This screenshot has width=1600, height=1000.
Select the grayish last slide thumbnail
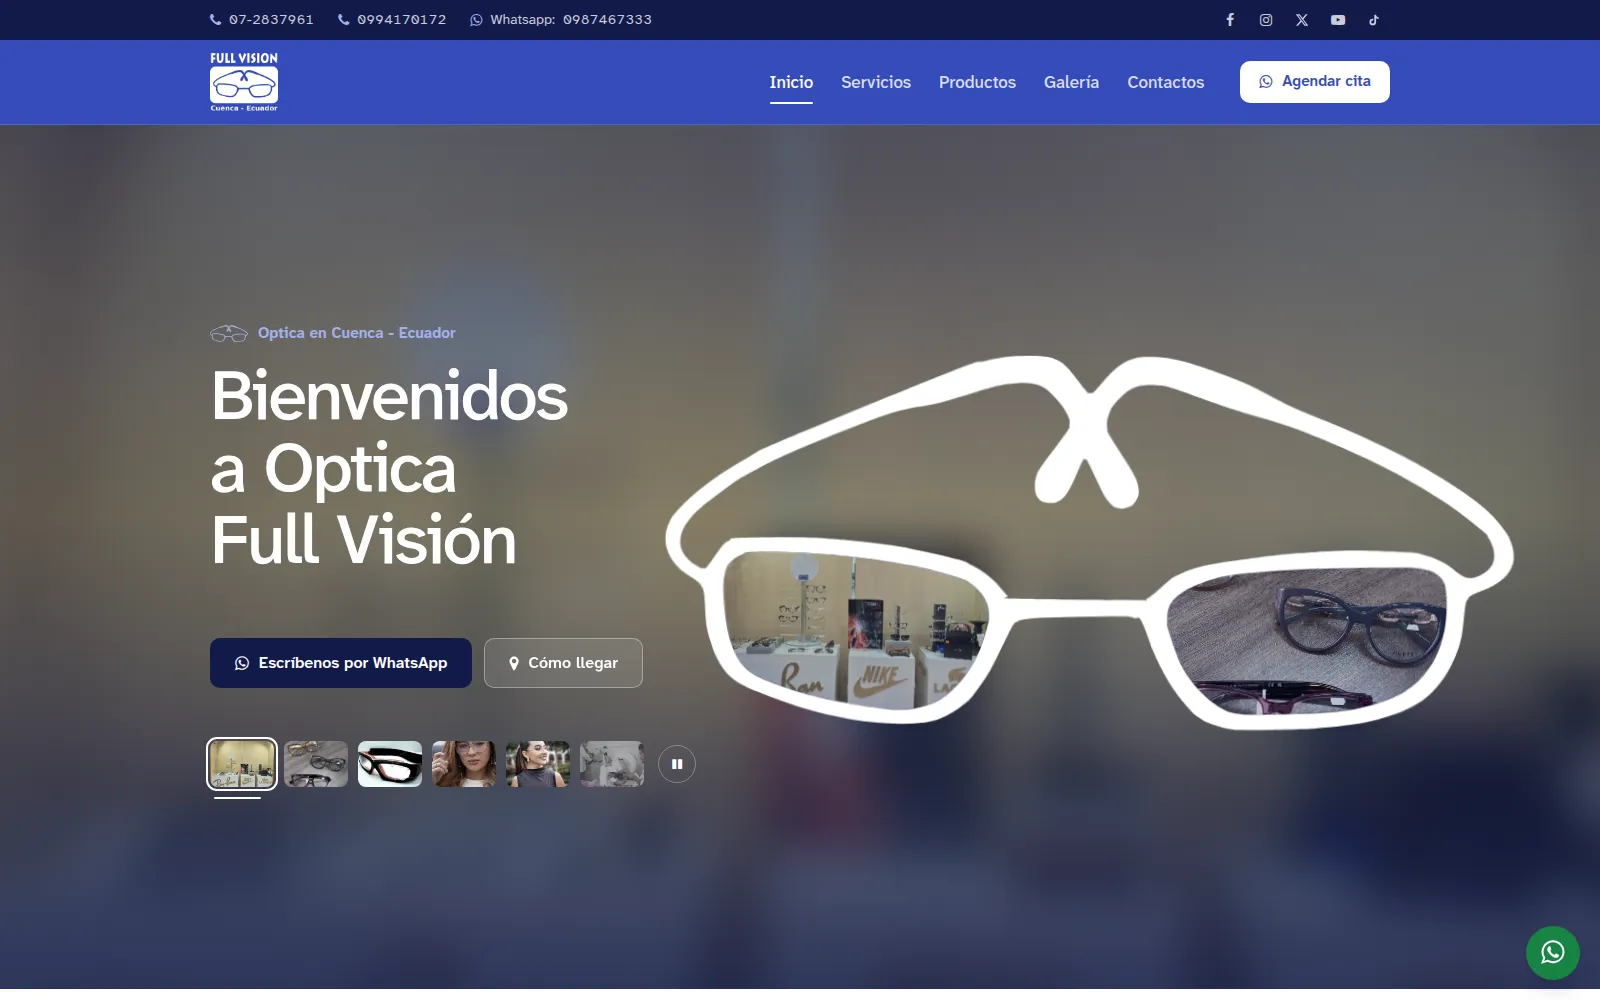coord(612,764)
